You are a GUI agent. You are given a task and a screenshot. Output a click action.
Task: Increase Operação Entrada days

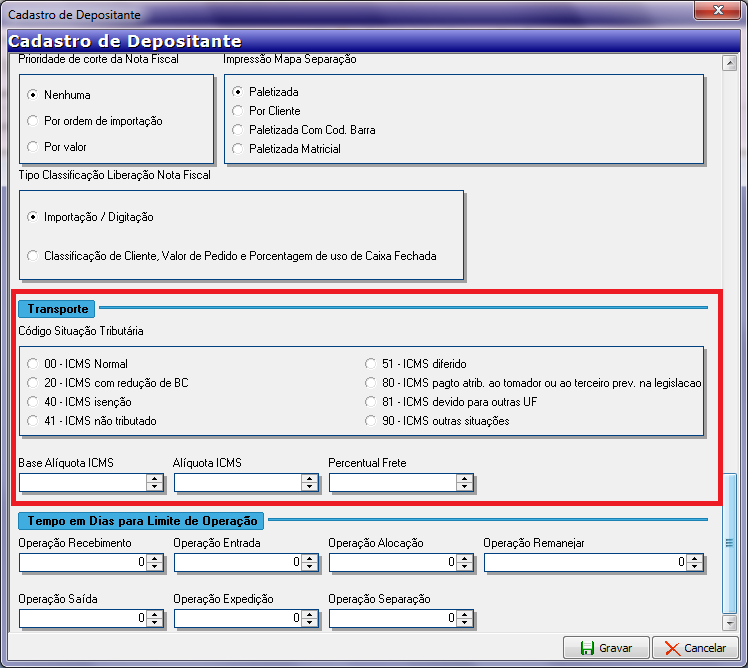pyautogui.click(x=310, y=559)
